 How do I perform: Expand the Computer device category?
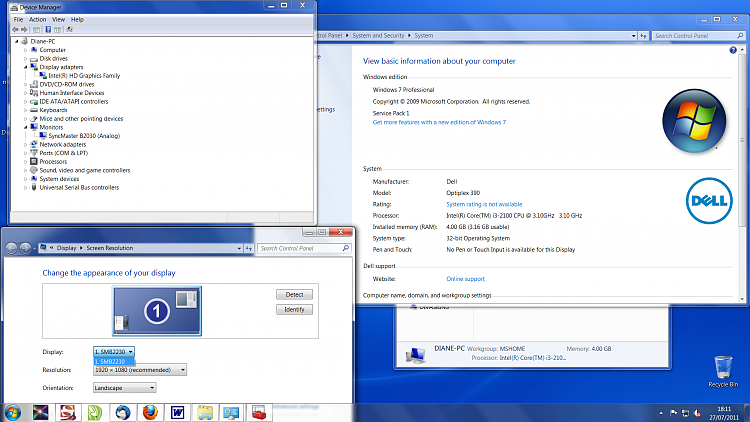pos(25,50)
